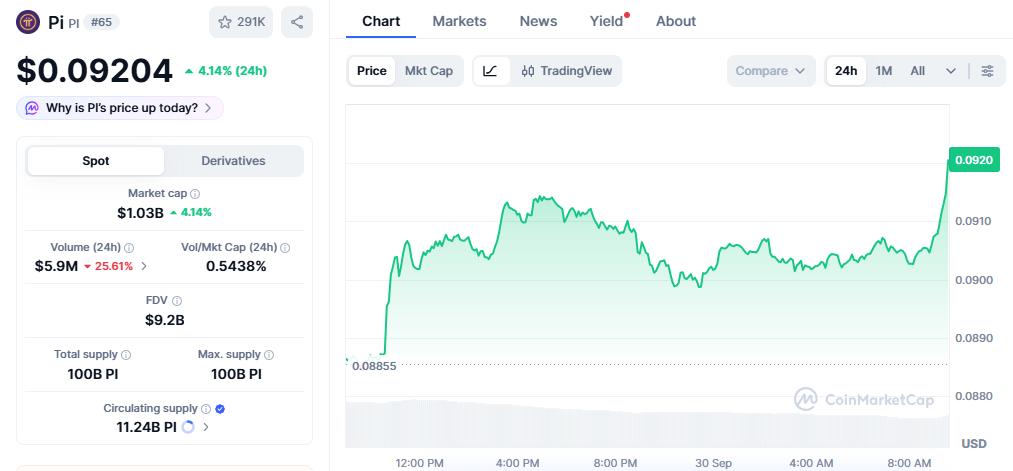
Task: Switch to TradingView candlestick chart
Action: [567, 71]
